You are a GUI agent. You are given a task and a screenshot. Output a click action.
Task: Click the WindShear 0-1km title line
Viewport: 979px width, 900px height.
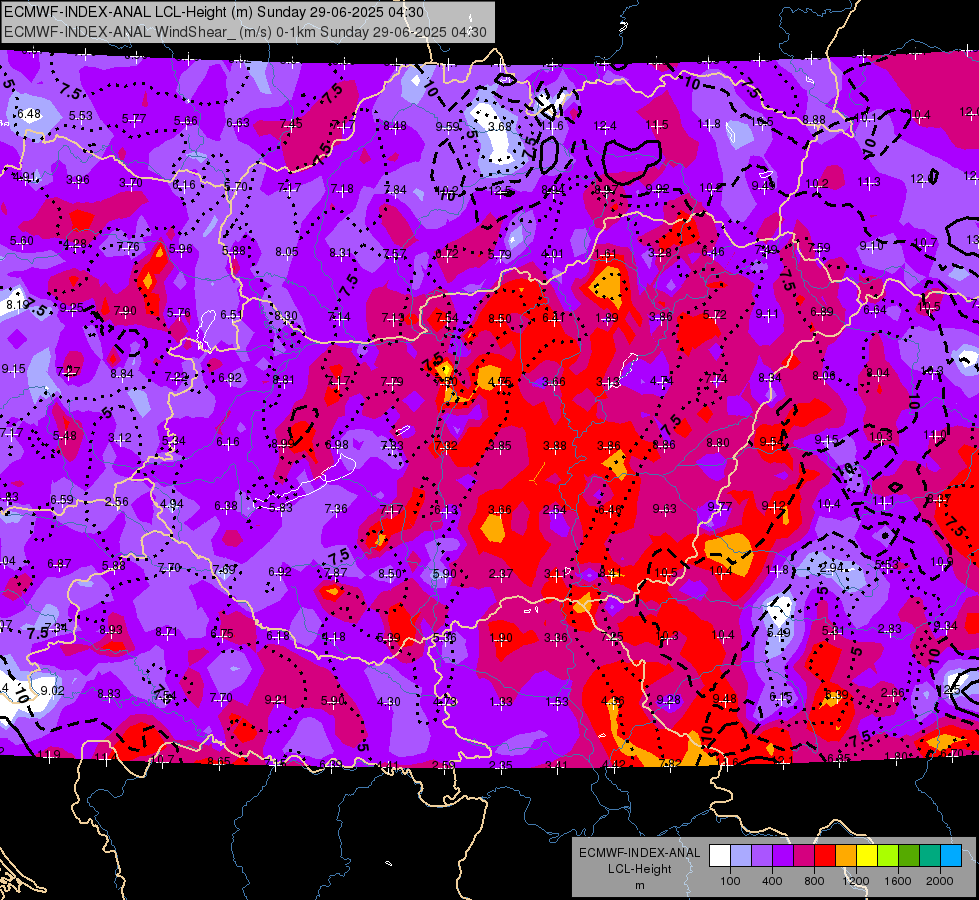(x=245, y=32)
